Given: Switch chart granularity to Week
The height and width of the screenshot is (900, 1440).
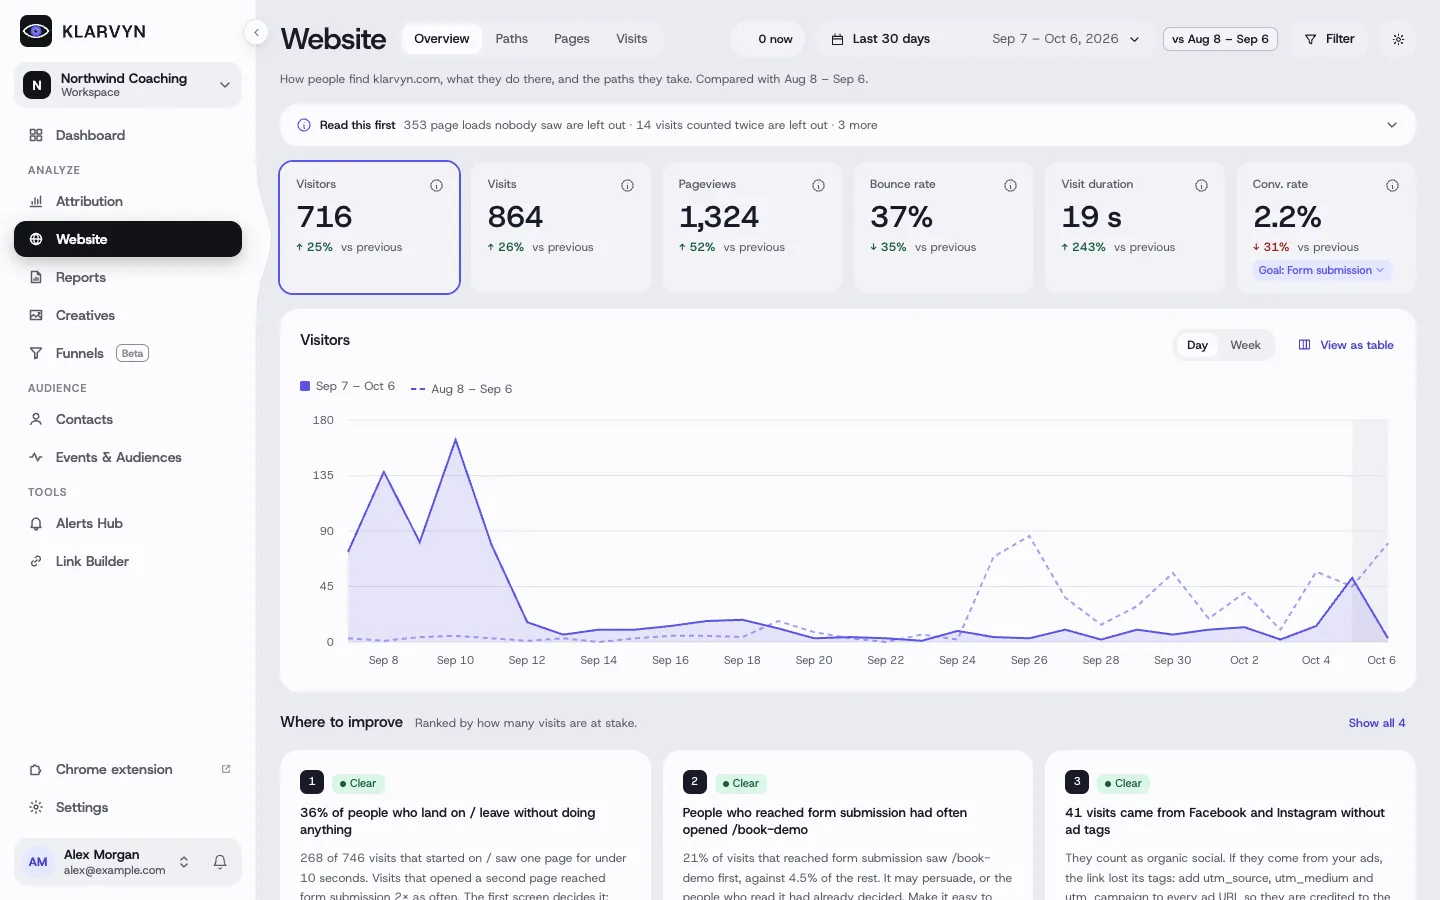Looking at the screenshot, I should (1245, 345).
